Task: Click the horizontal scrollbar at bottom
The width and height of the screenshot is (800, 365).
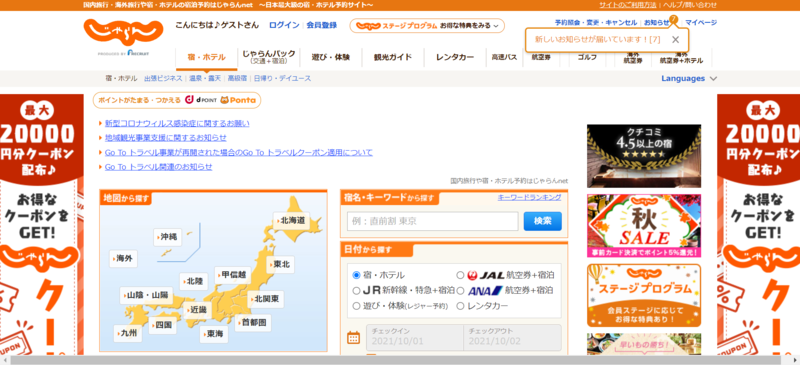Action: click(396, 360)
